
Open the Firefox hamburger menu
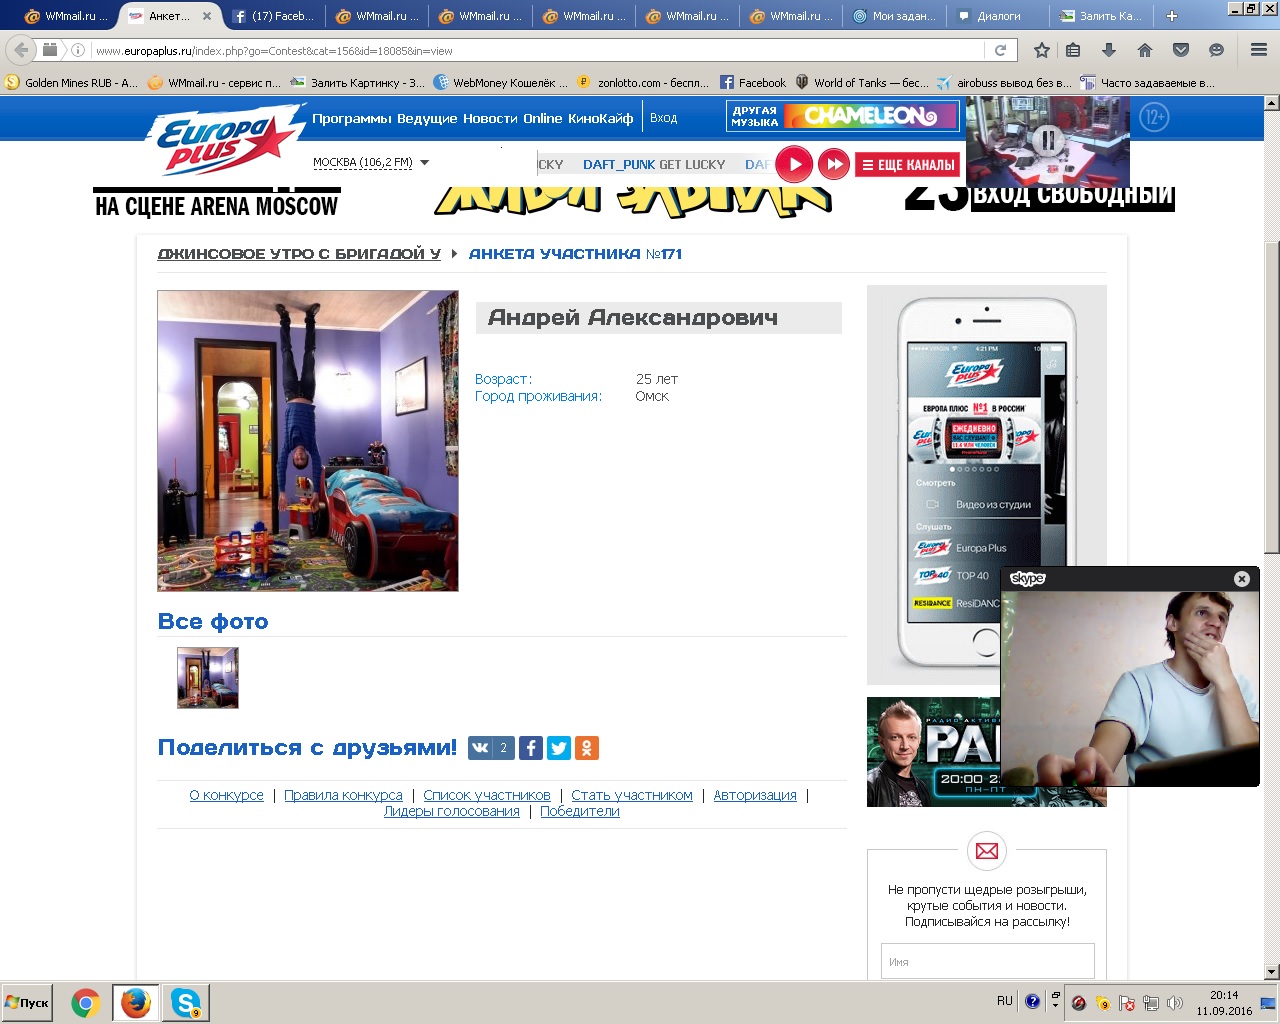1259,50
